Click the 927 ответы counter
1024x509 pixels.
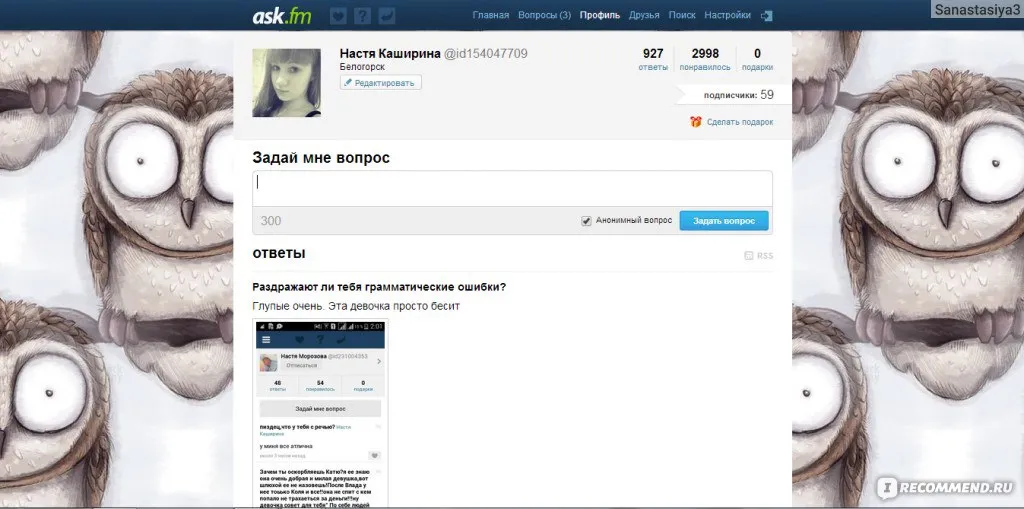pos(653,59)
